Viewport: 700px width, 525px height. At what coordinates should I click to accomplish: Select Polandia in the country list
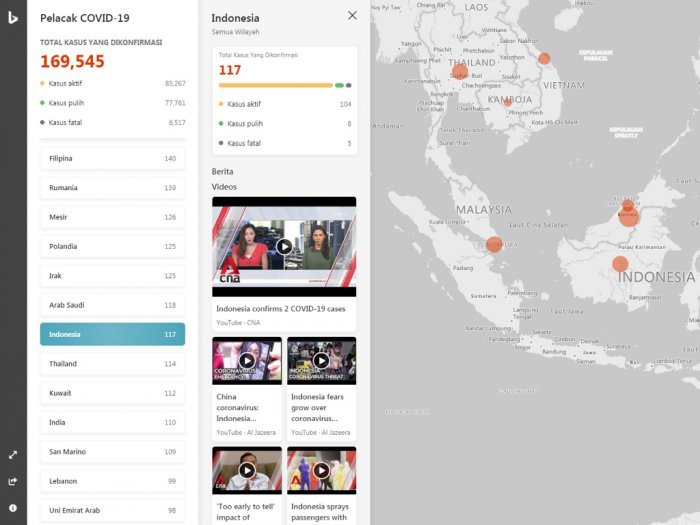(x=112, y=246)
